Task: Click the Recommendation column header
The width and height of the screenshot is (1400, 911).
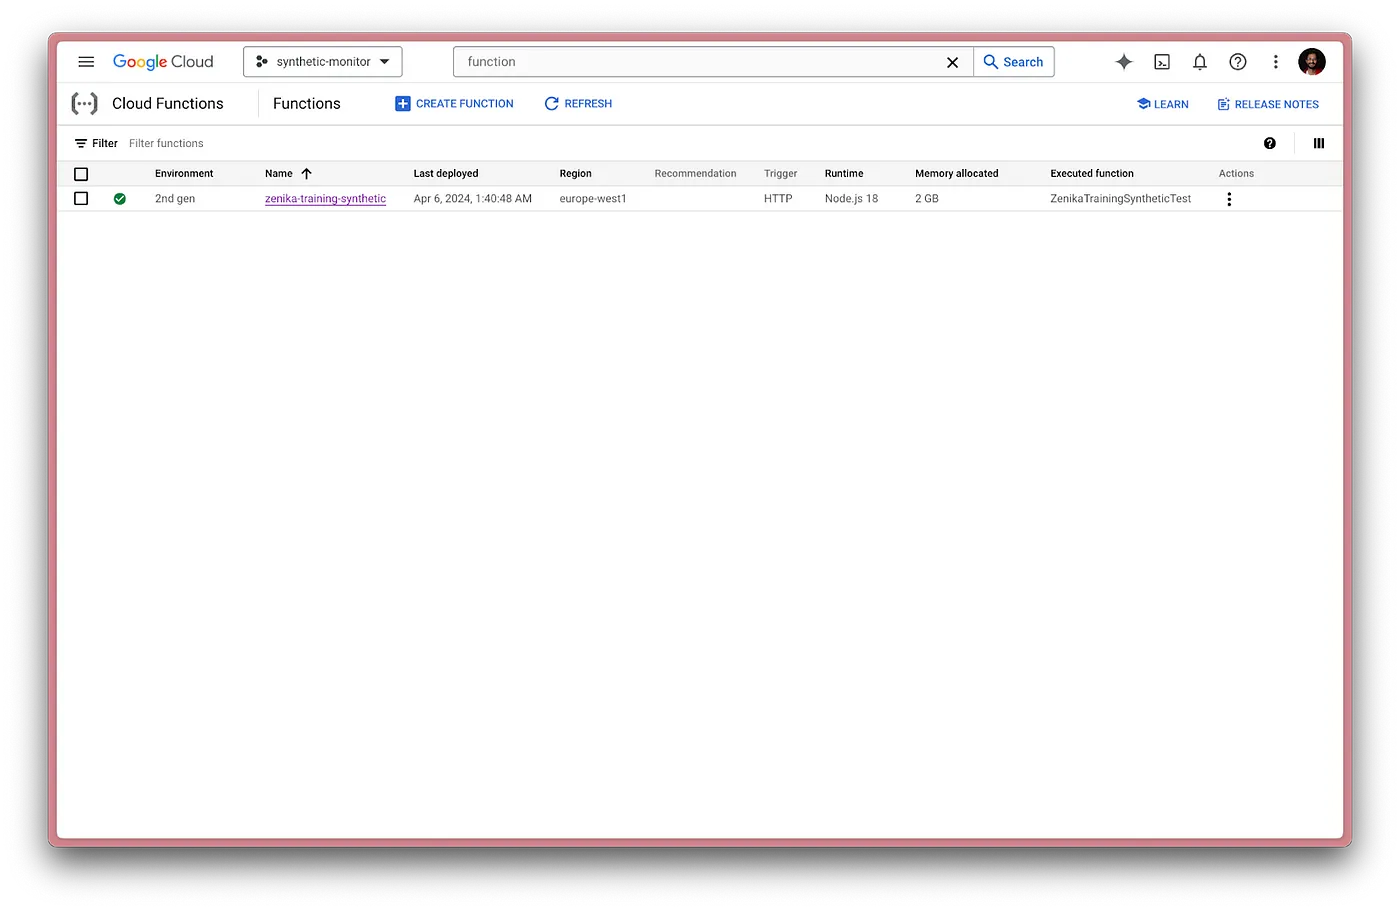Action: (696, 174)
